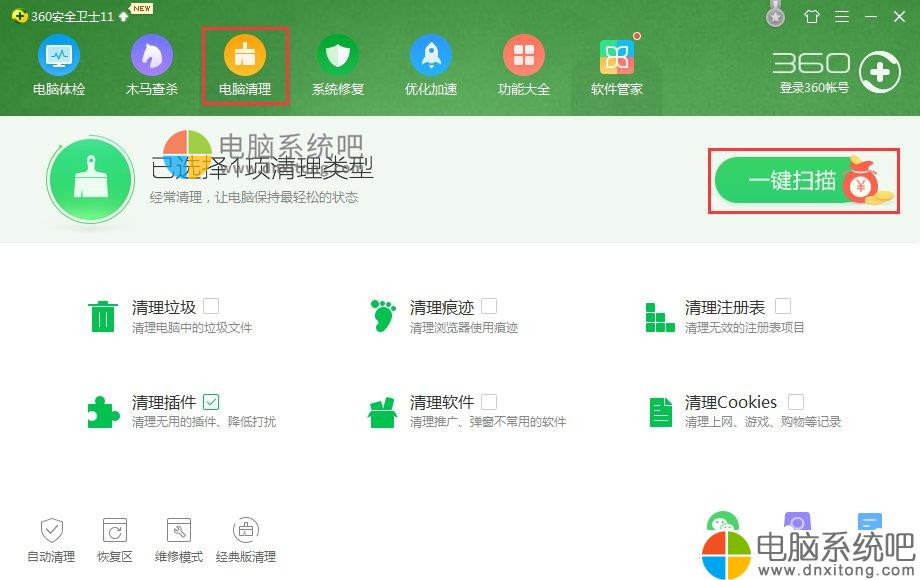Select the 木马查杀 trojan scan icon
This screenshot has height=580, width=920.
pyautogui.click(x=151, y=55)
